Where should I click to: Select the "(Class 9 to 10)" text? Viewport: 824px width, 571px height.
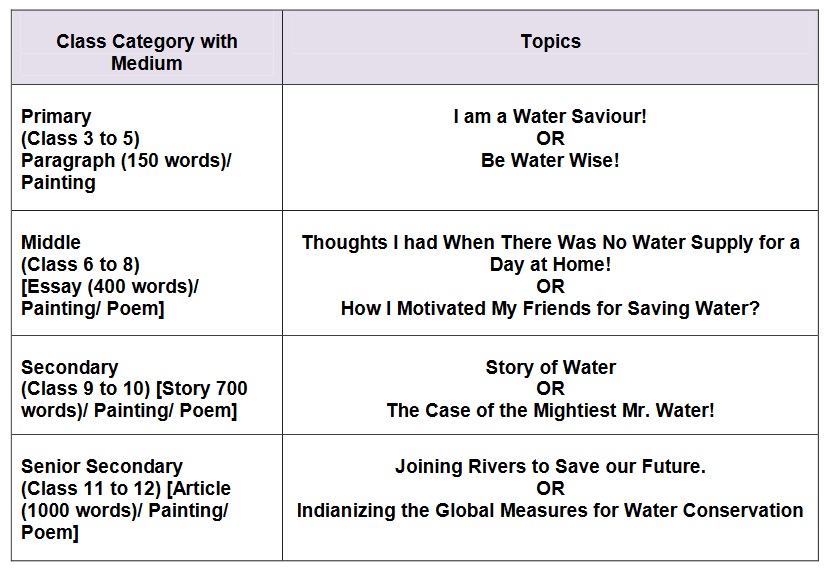(x=85, y=389)
